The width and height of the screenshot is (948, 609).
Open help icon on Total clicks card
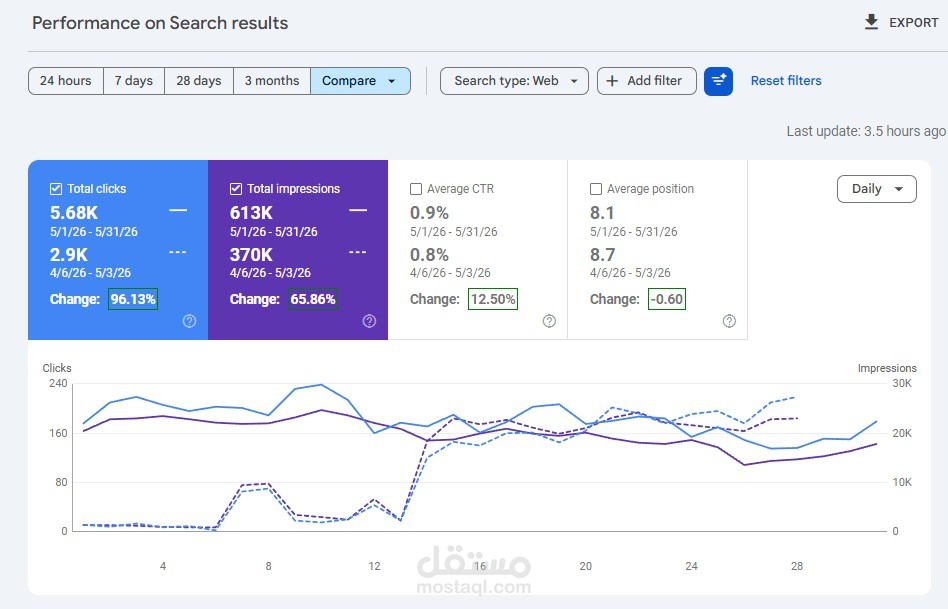189,321
